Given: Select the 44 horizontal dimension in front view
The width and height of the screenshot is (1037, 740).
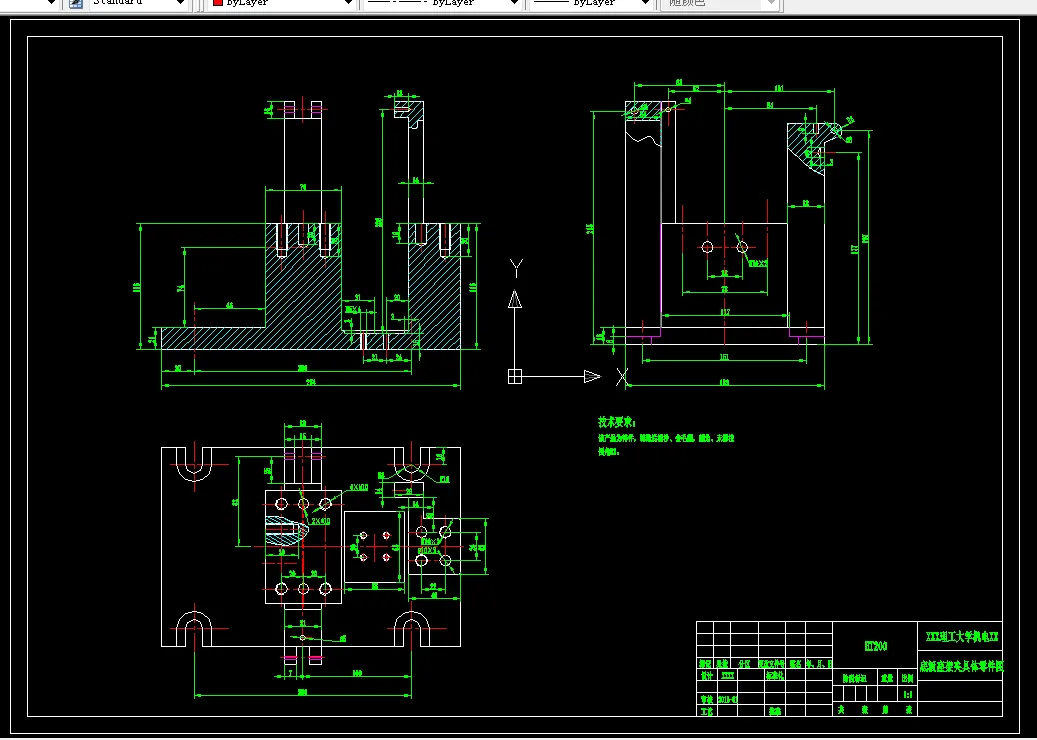Looking at the screenshot, I should click(229, 306).
